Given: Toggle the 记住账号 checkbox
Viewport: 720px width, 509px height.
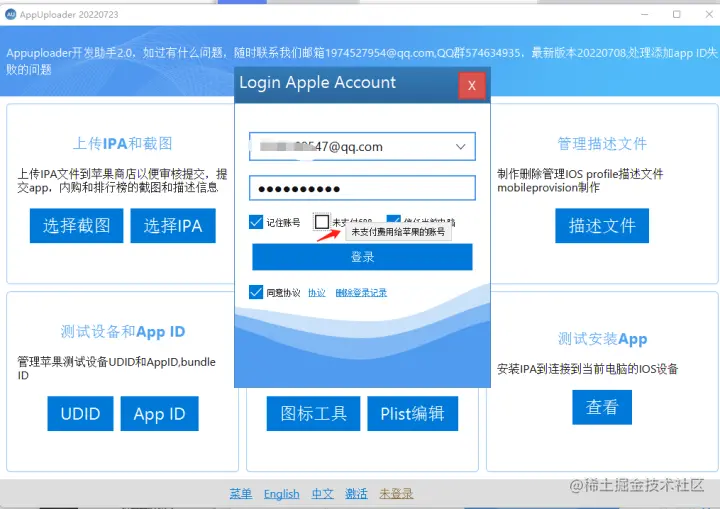Looking at the screenshot, I should point(256,222).
